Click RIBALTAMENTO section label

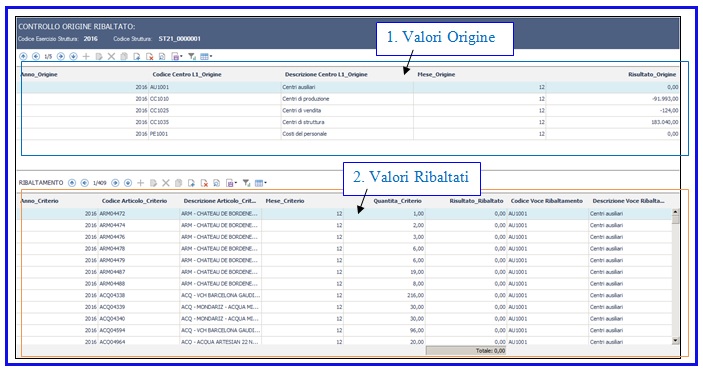41,183
